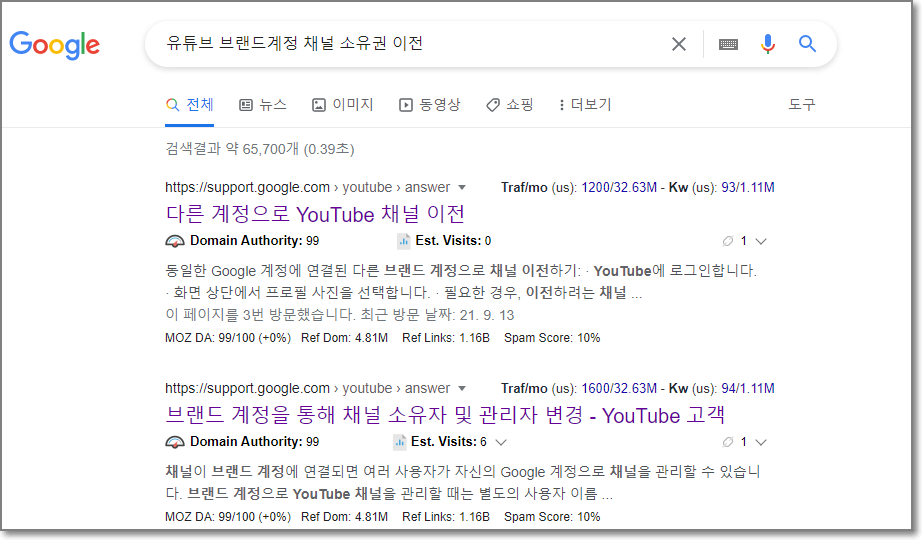Screen dimensions: 922x540
Task: Expand link count chevron of first result
Action: pos(761,242)
